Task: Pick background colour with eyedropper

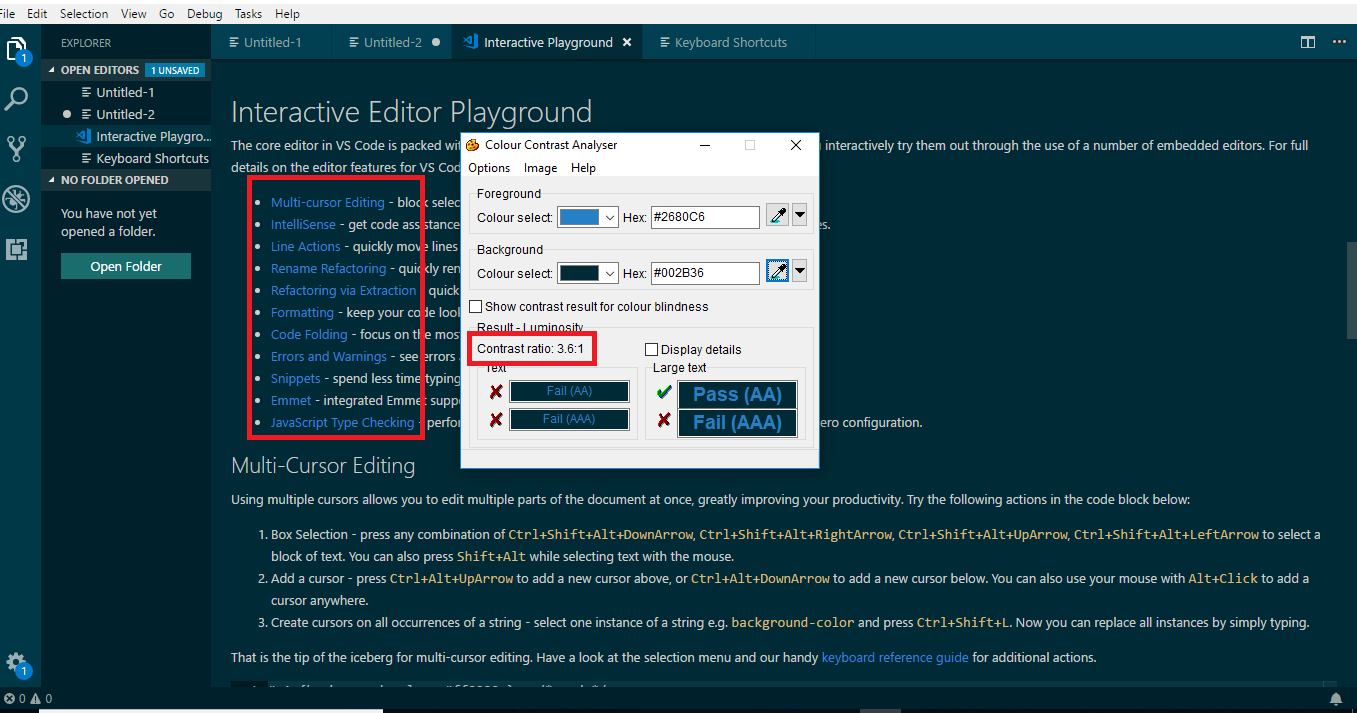Action: click(777, 272)
